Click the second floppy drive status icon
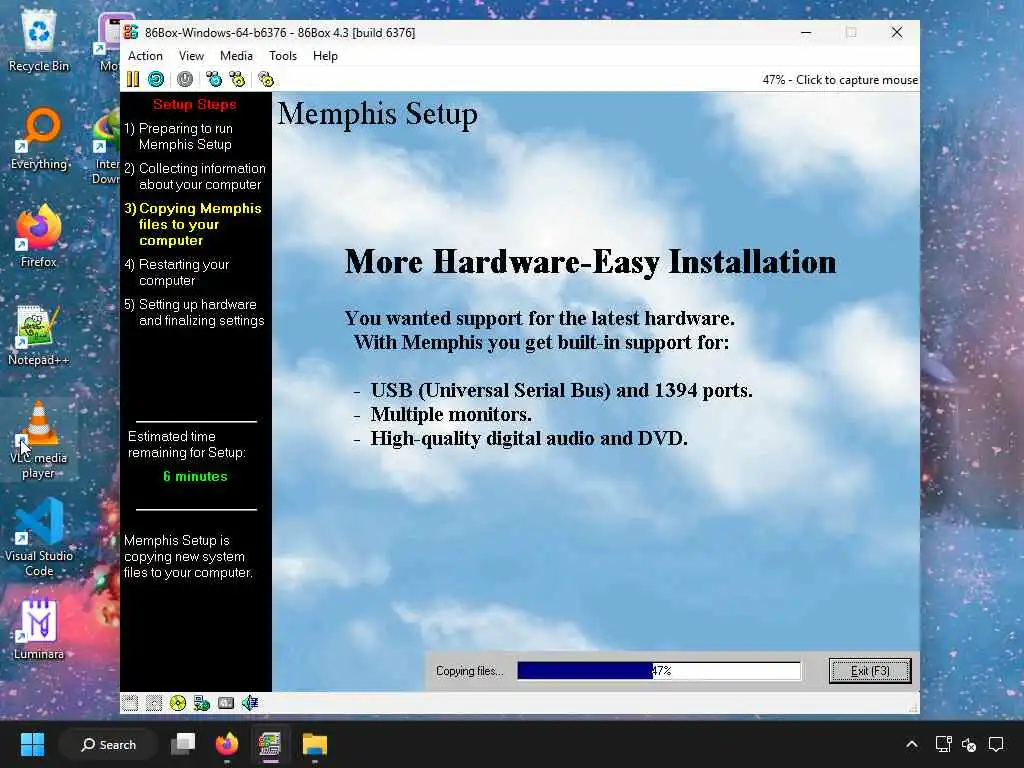Screen dimensions: 1024x768 click(x=154, y=703)
